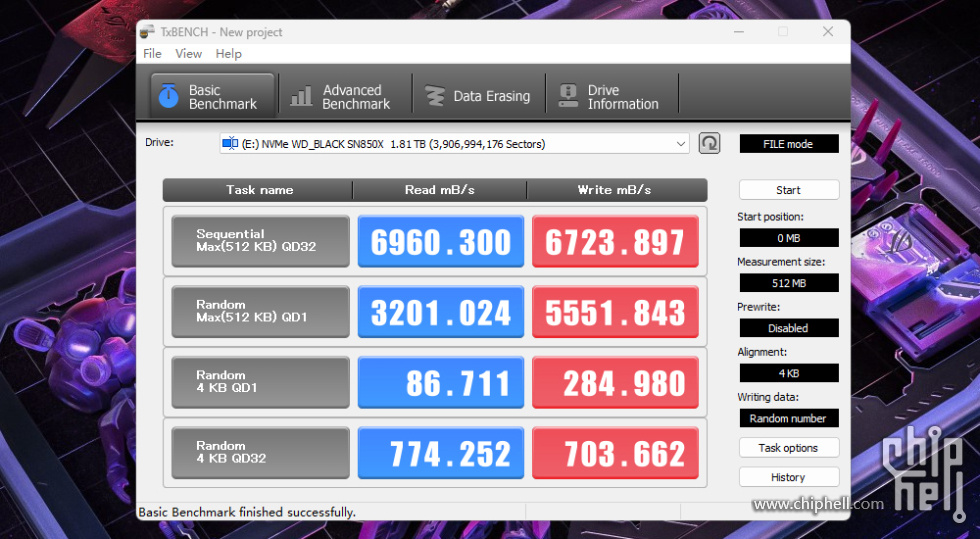Viewport: 980px width, 539px height.
Task: Go to Drive Information tab
Action: (611, 96)
